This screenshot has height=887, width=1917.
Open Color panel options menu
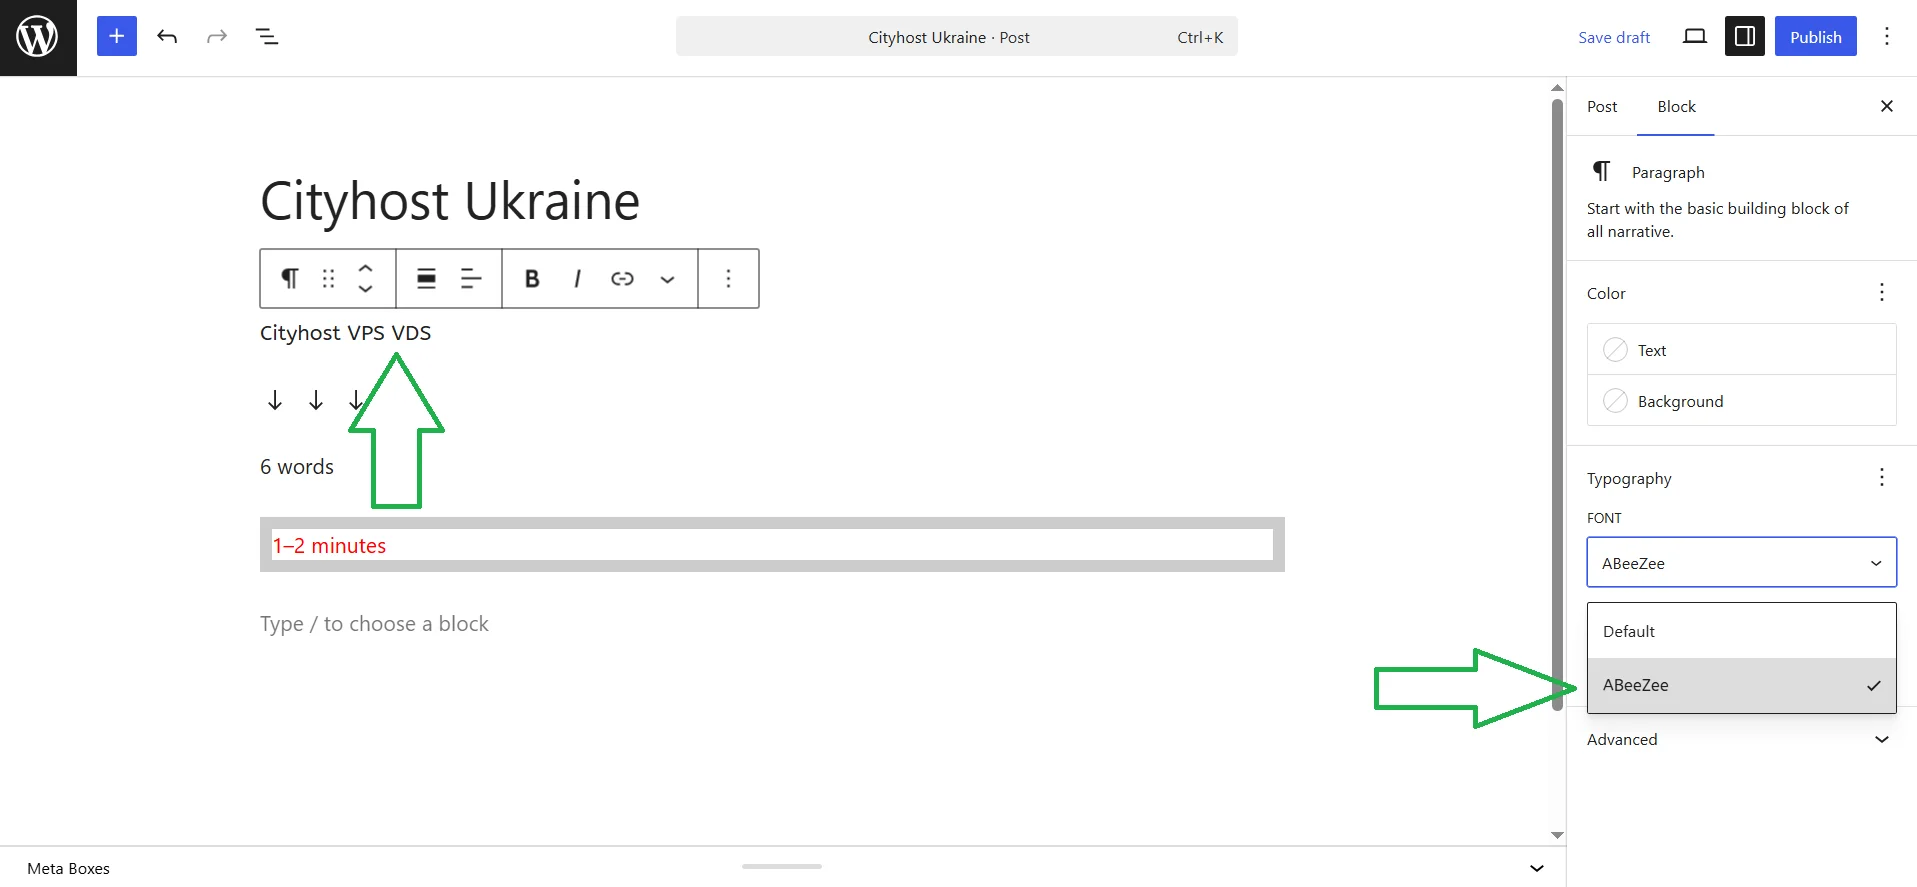[x=1882, y=292]
